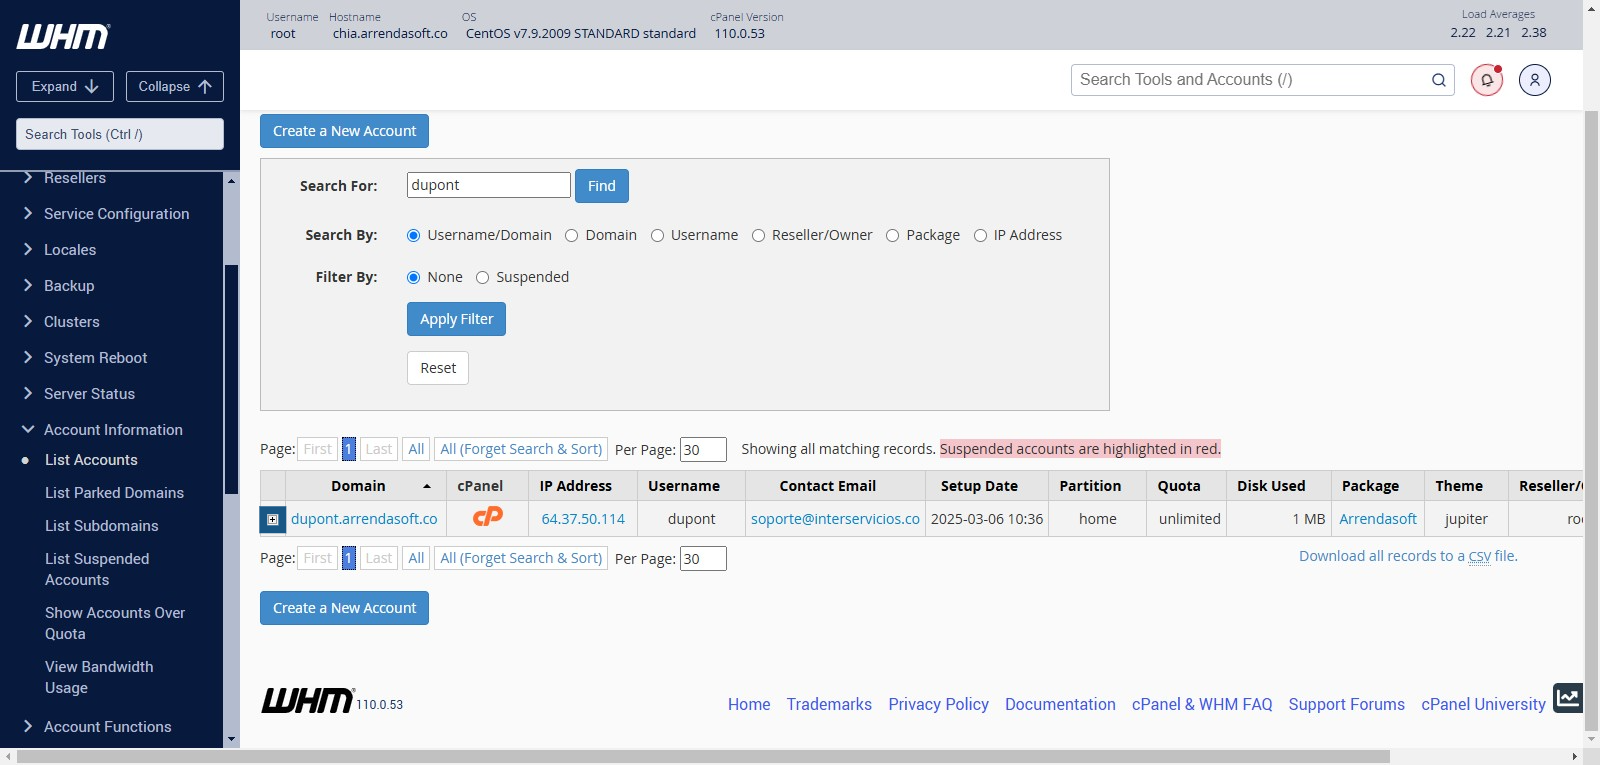Open the Arrendasoft package link

(1378, 519)
